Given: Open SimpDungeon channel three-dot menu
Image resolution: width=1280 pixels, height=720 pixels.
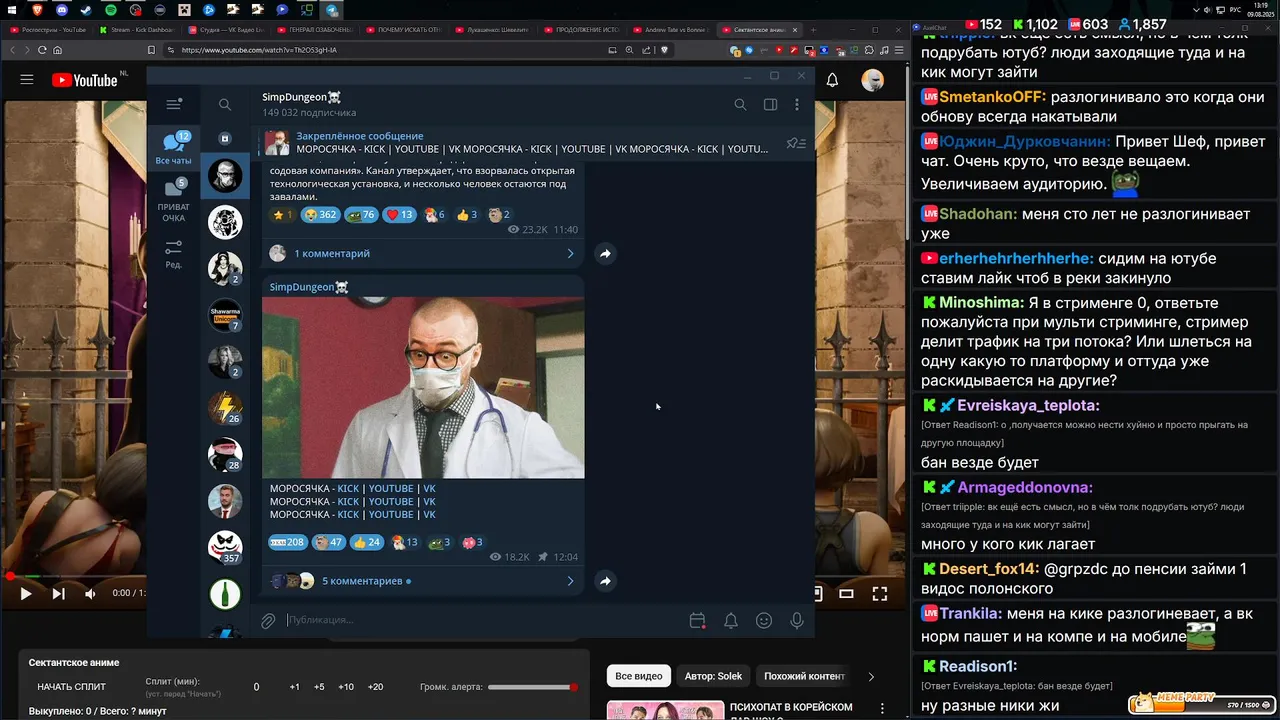Looking at the screenshot, I should tap(797, 104).
